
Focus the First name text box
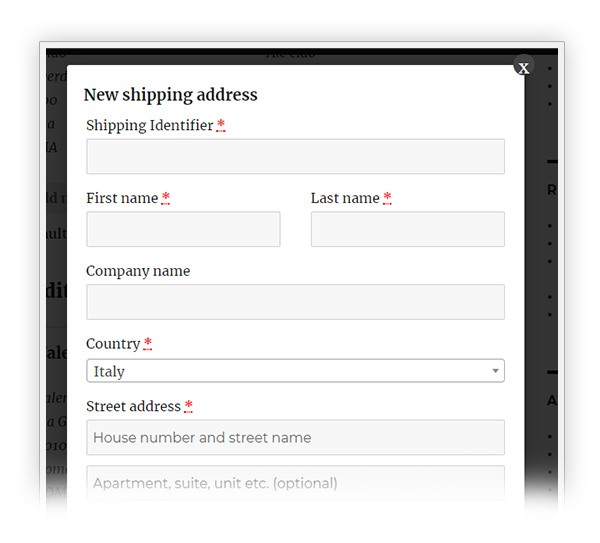coord(183,229)
